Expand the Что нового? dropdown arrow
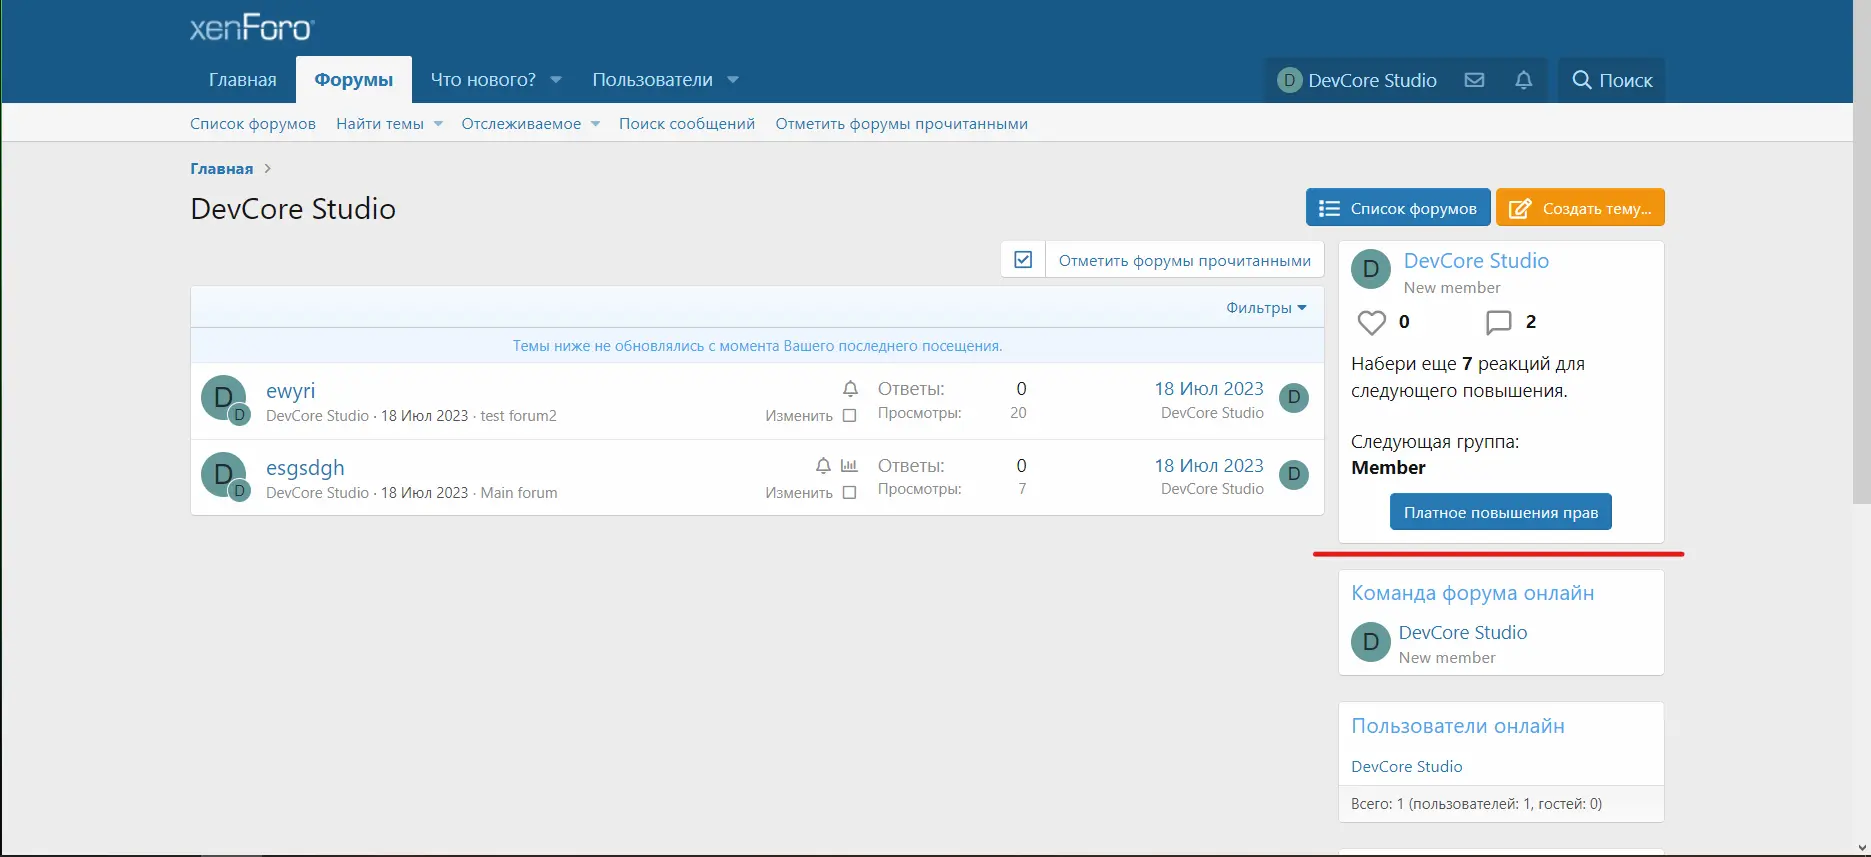The image size is (1871, 857). tap(556, 80)
